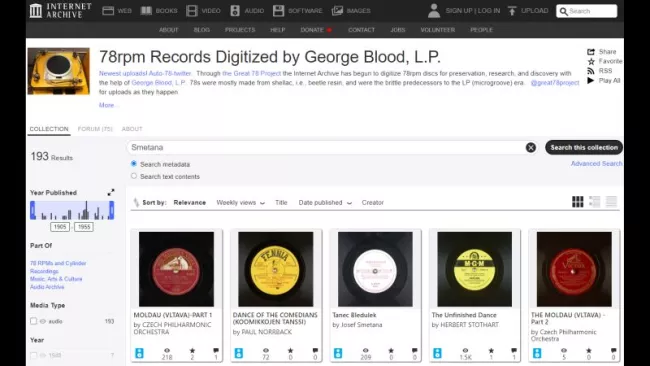Open About in the top navigation
Viewport: 650px width, 366px height.
(168, 30)
